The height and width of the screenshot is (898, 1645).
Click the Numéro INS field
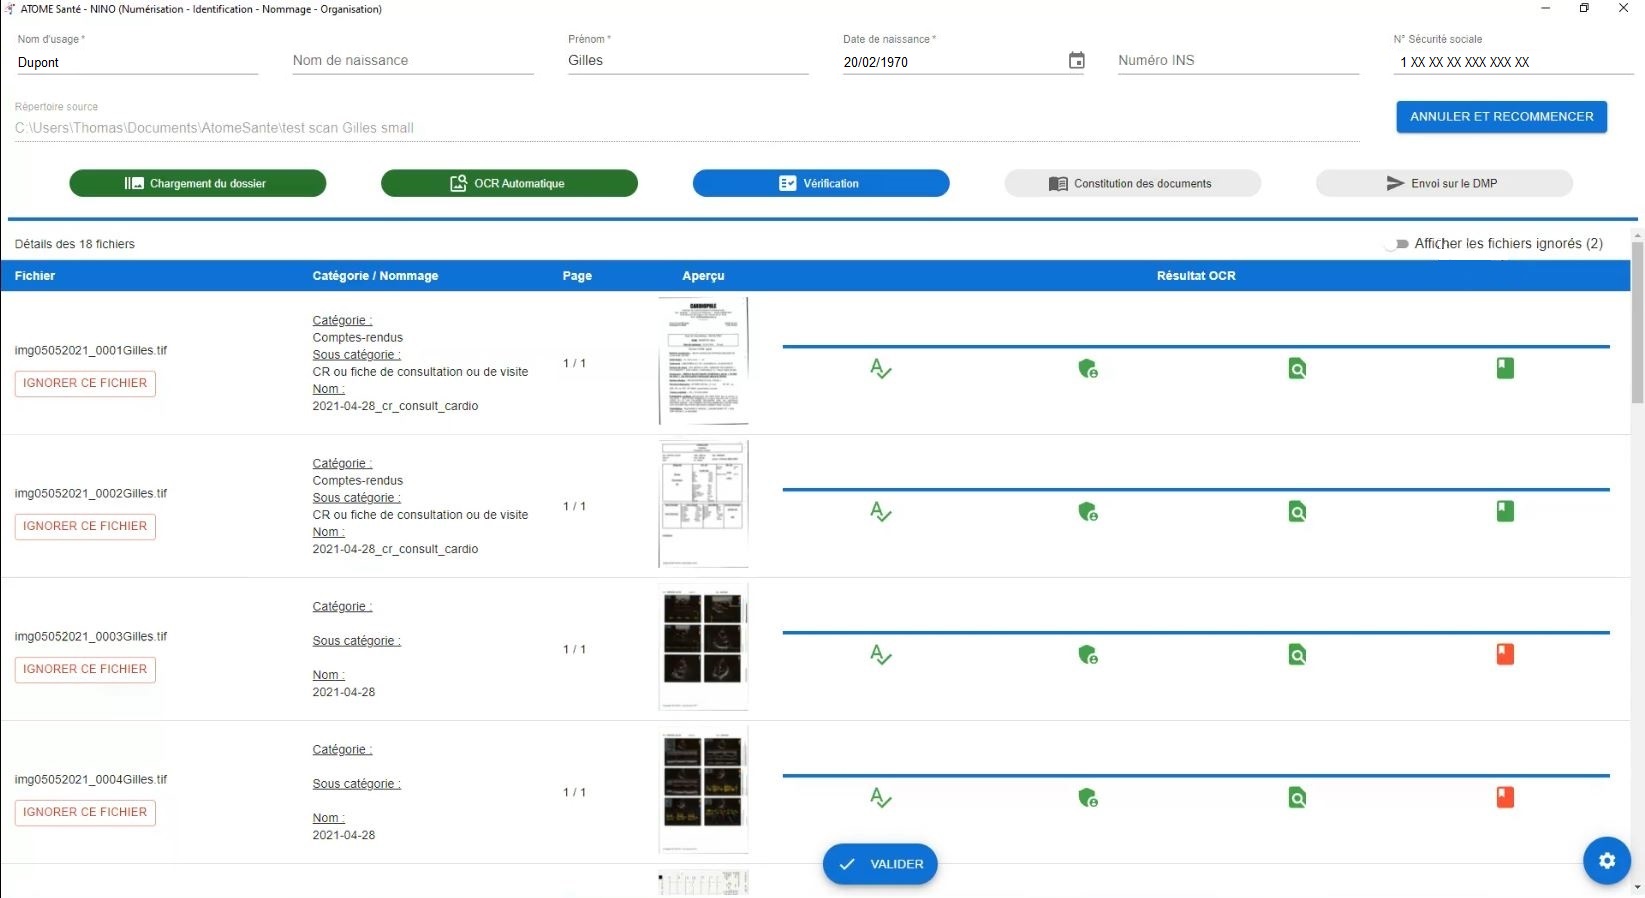(x=1237, y=61)
